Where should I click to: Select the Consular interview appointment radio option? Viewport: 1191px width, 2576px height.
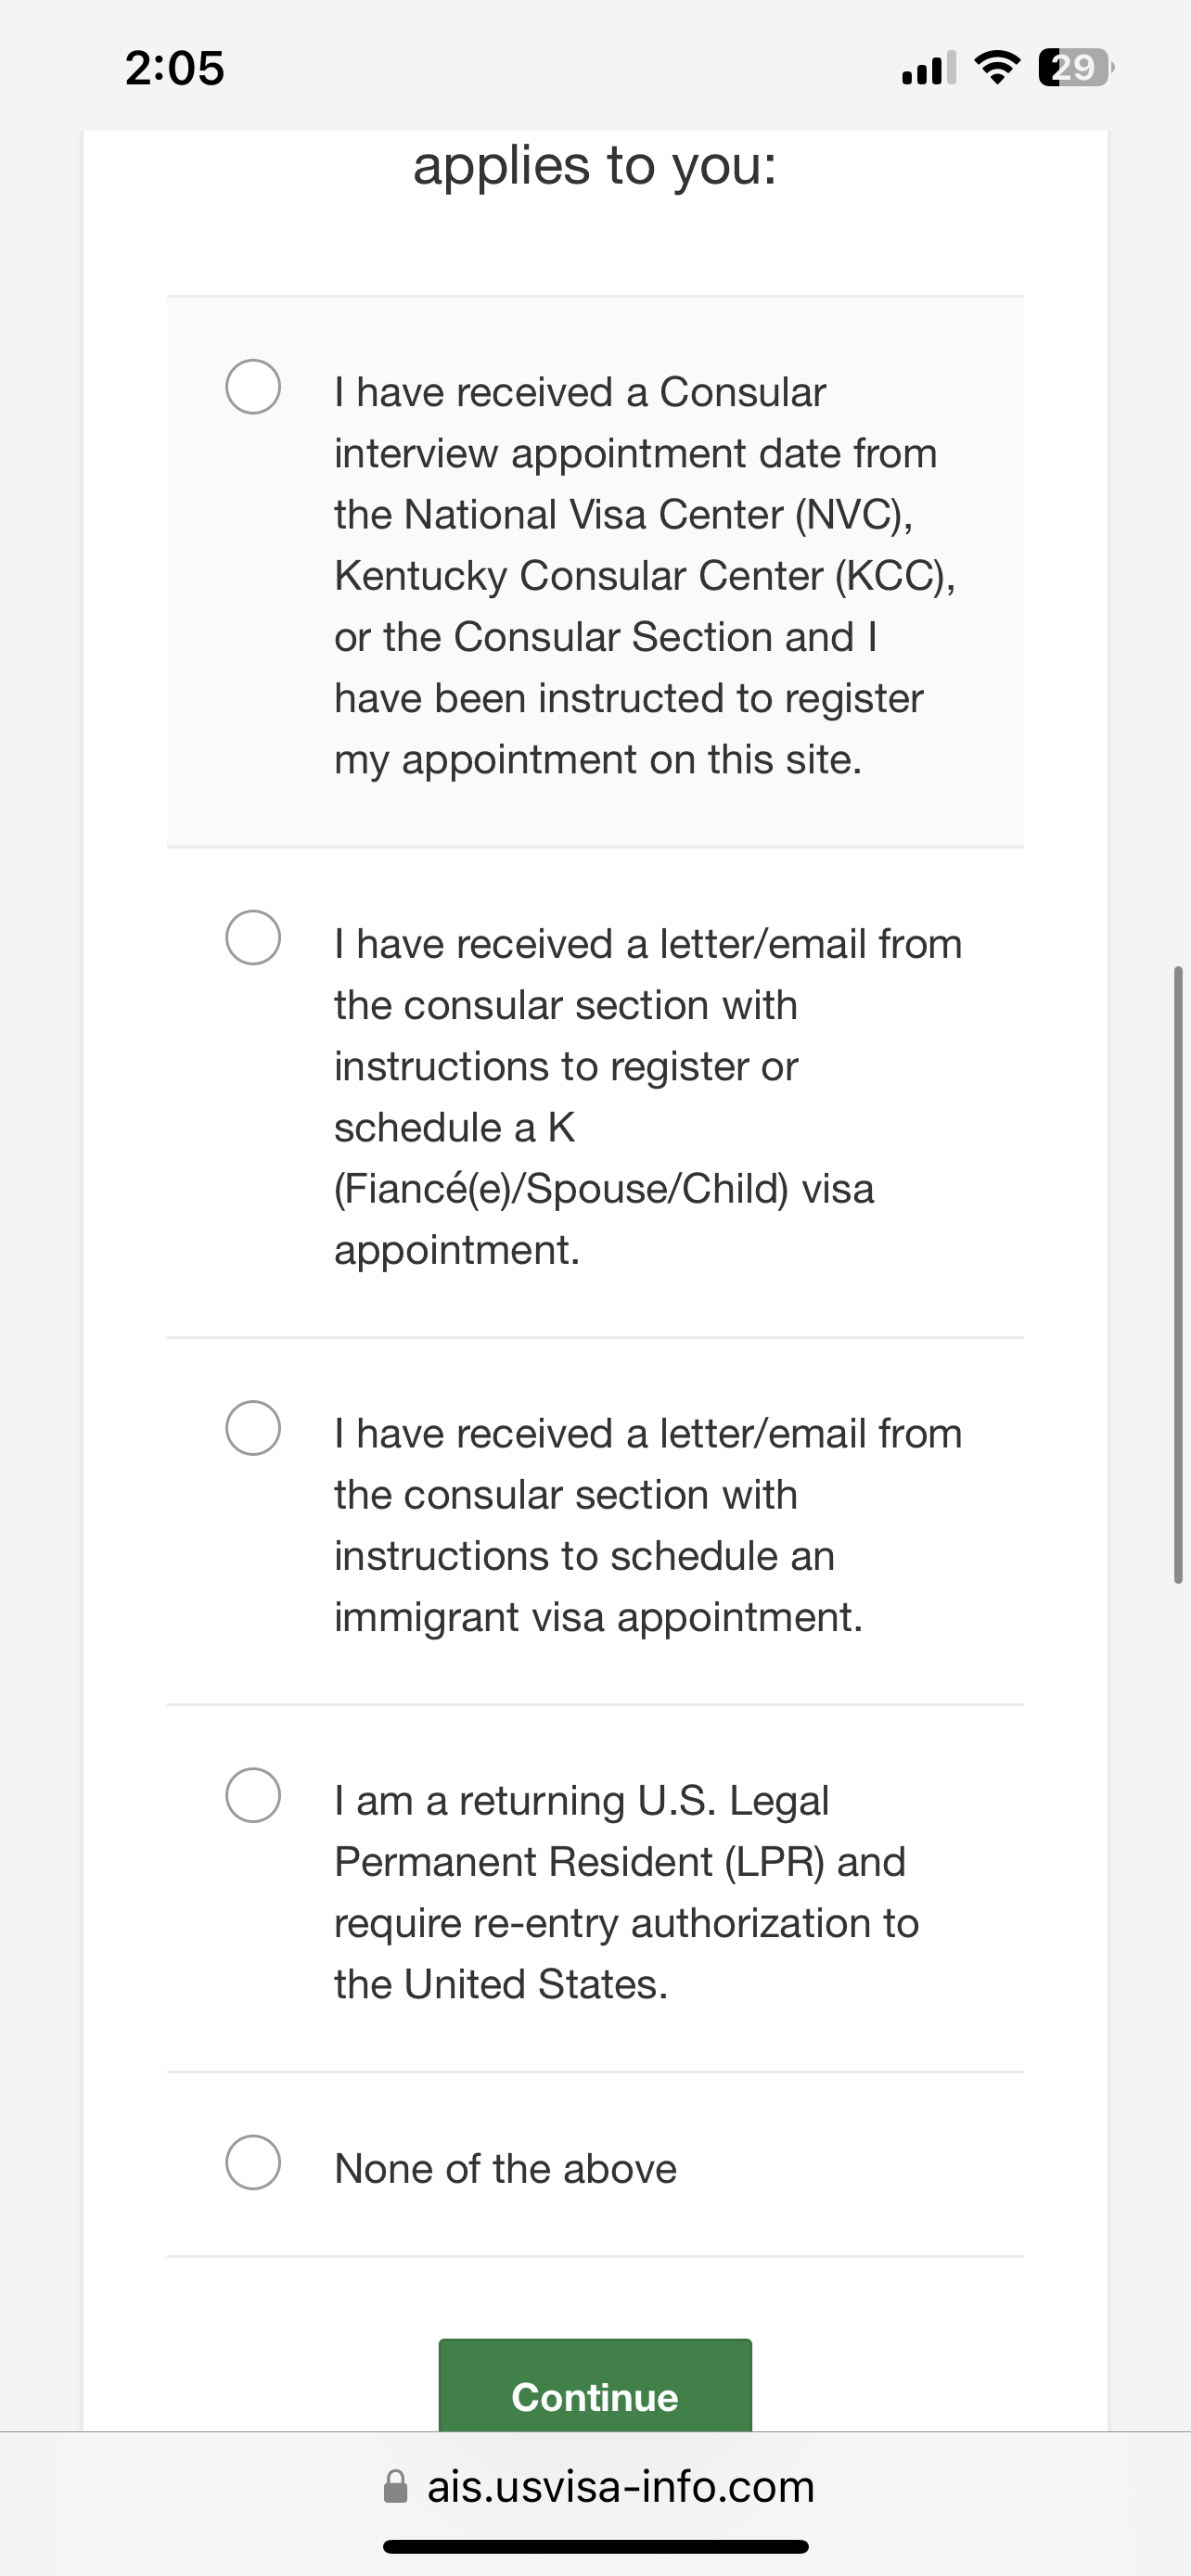pyautogui.click(x=253, y=387)
